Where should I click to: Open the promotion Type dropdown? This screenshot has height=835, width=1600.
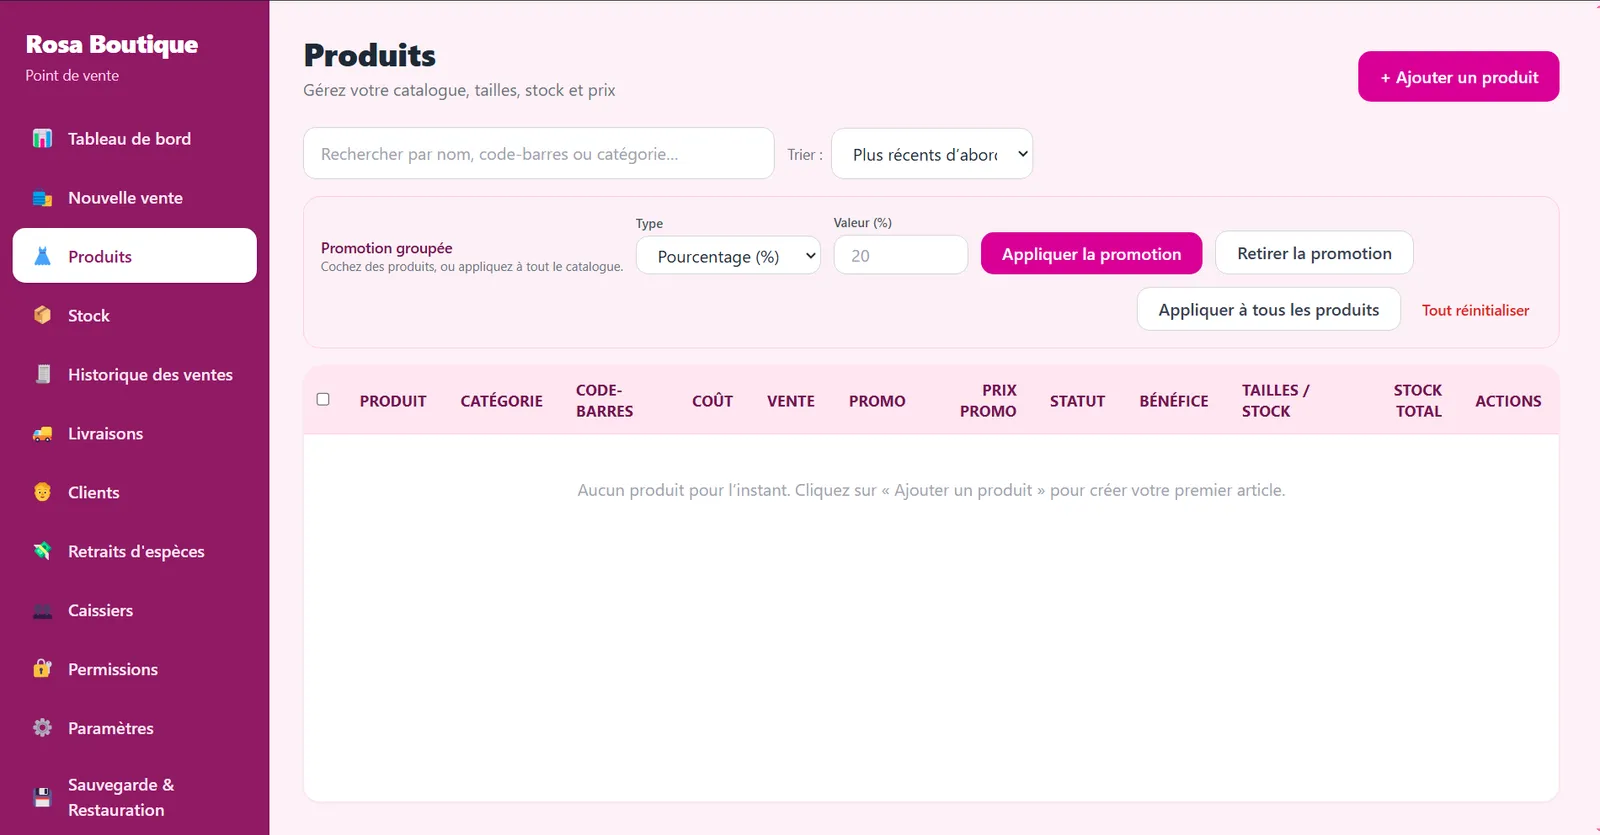728,256
